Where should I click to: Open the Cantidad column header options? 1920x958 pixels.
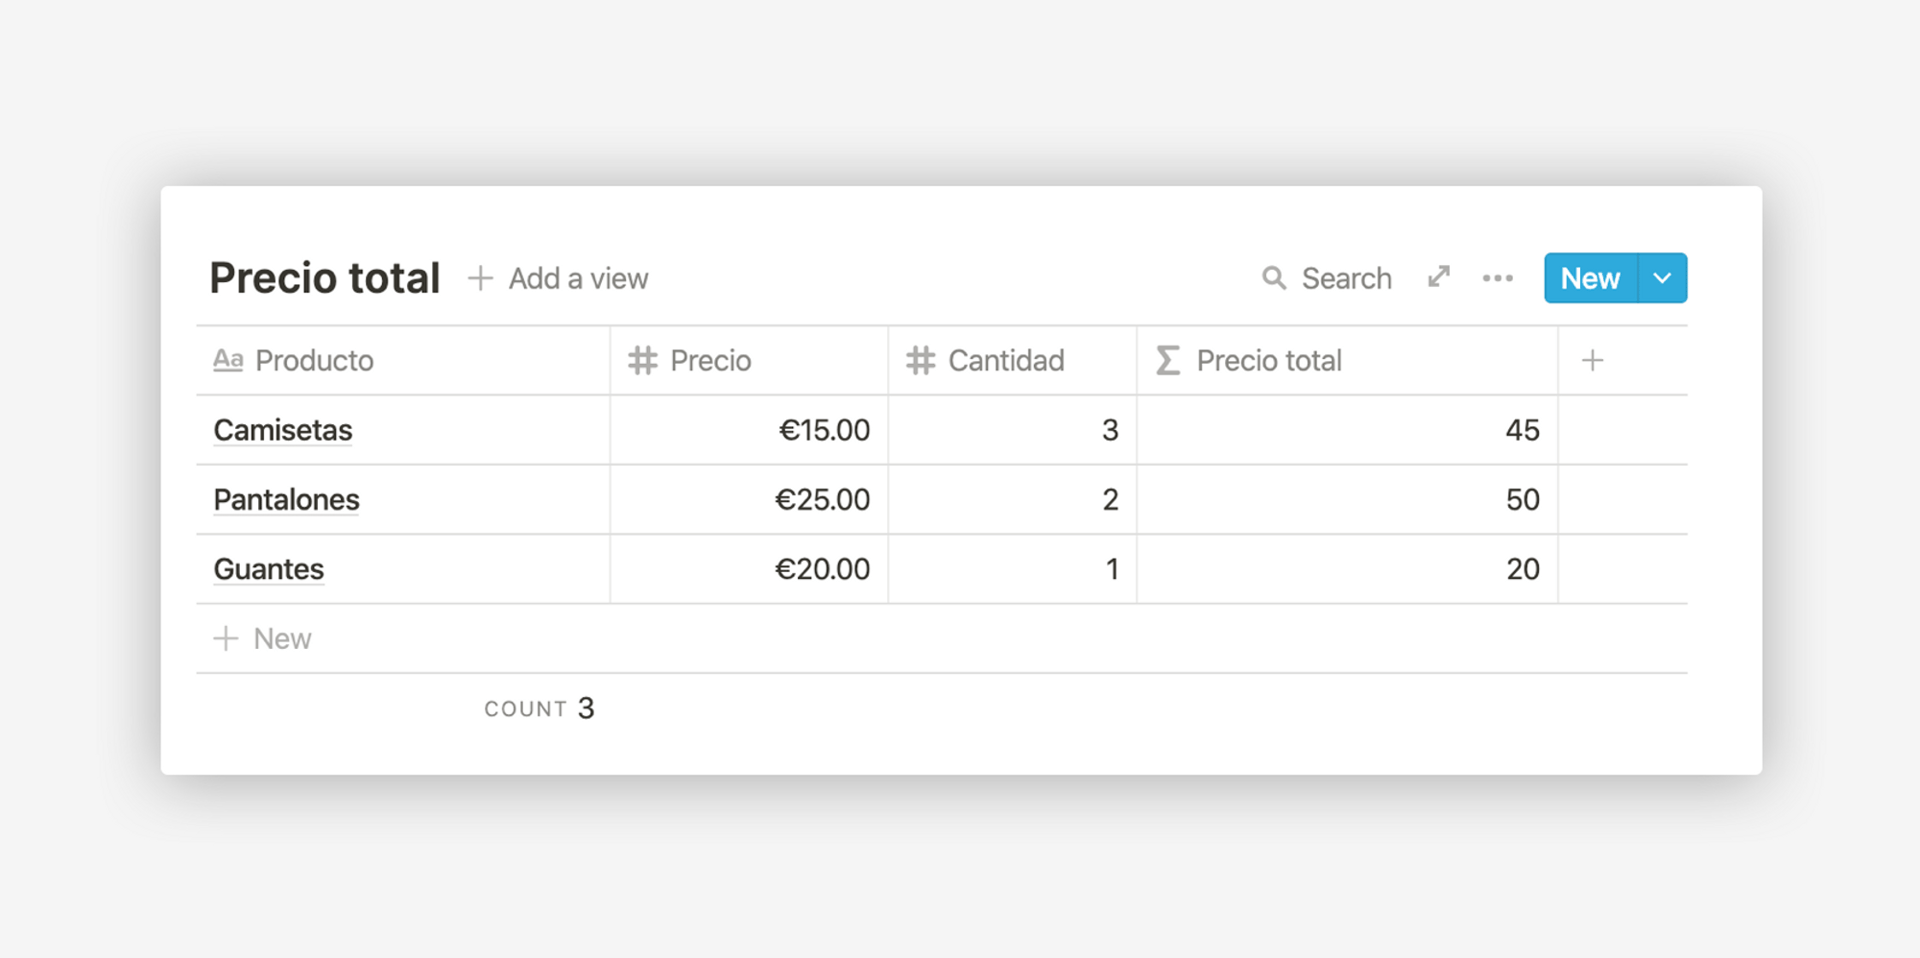[x=1004, y=360]
